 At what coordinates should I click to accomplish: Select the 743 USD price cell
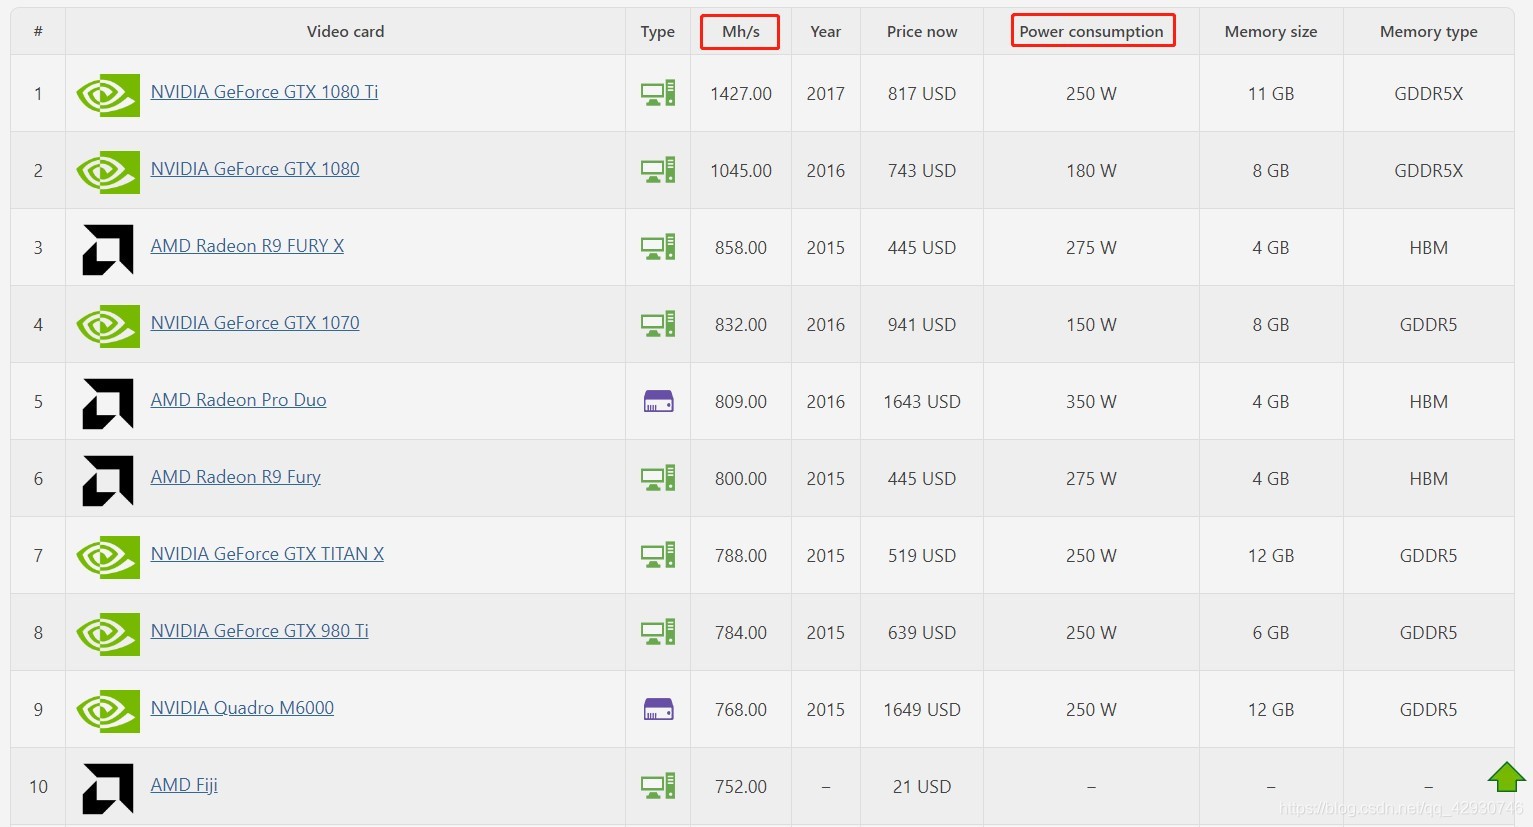pyautogui.click(x=922, y=171)
